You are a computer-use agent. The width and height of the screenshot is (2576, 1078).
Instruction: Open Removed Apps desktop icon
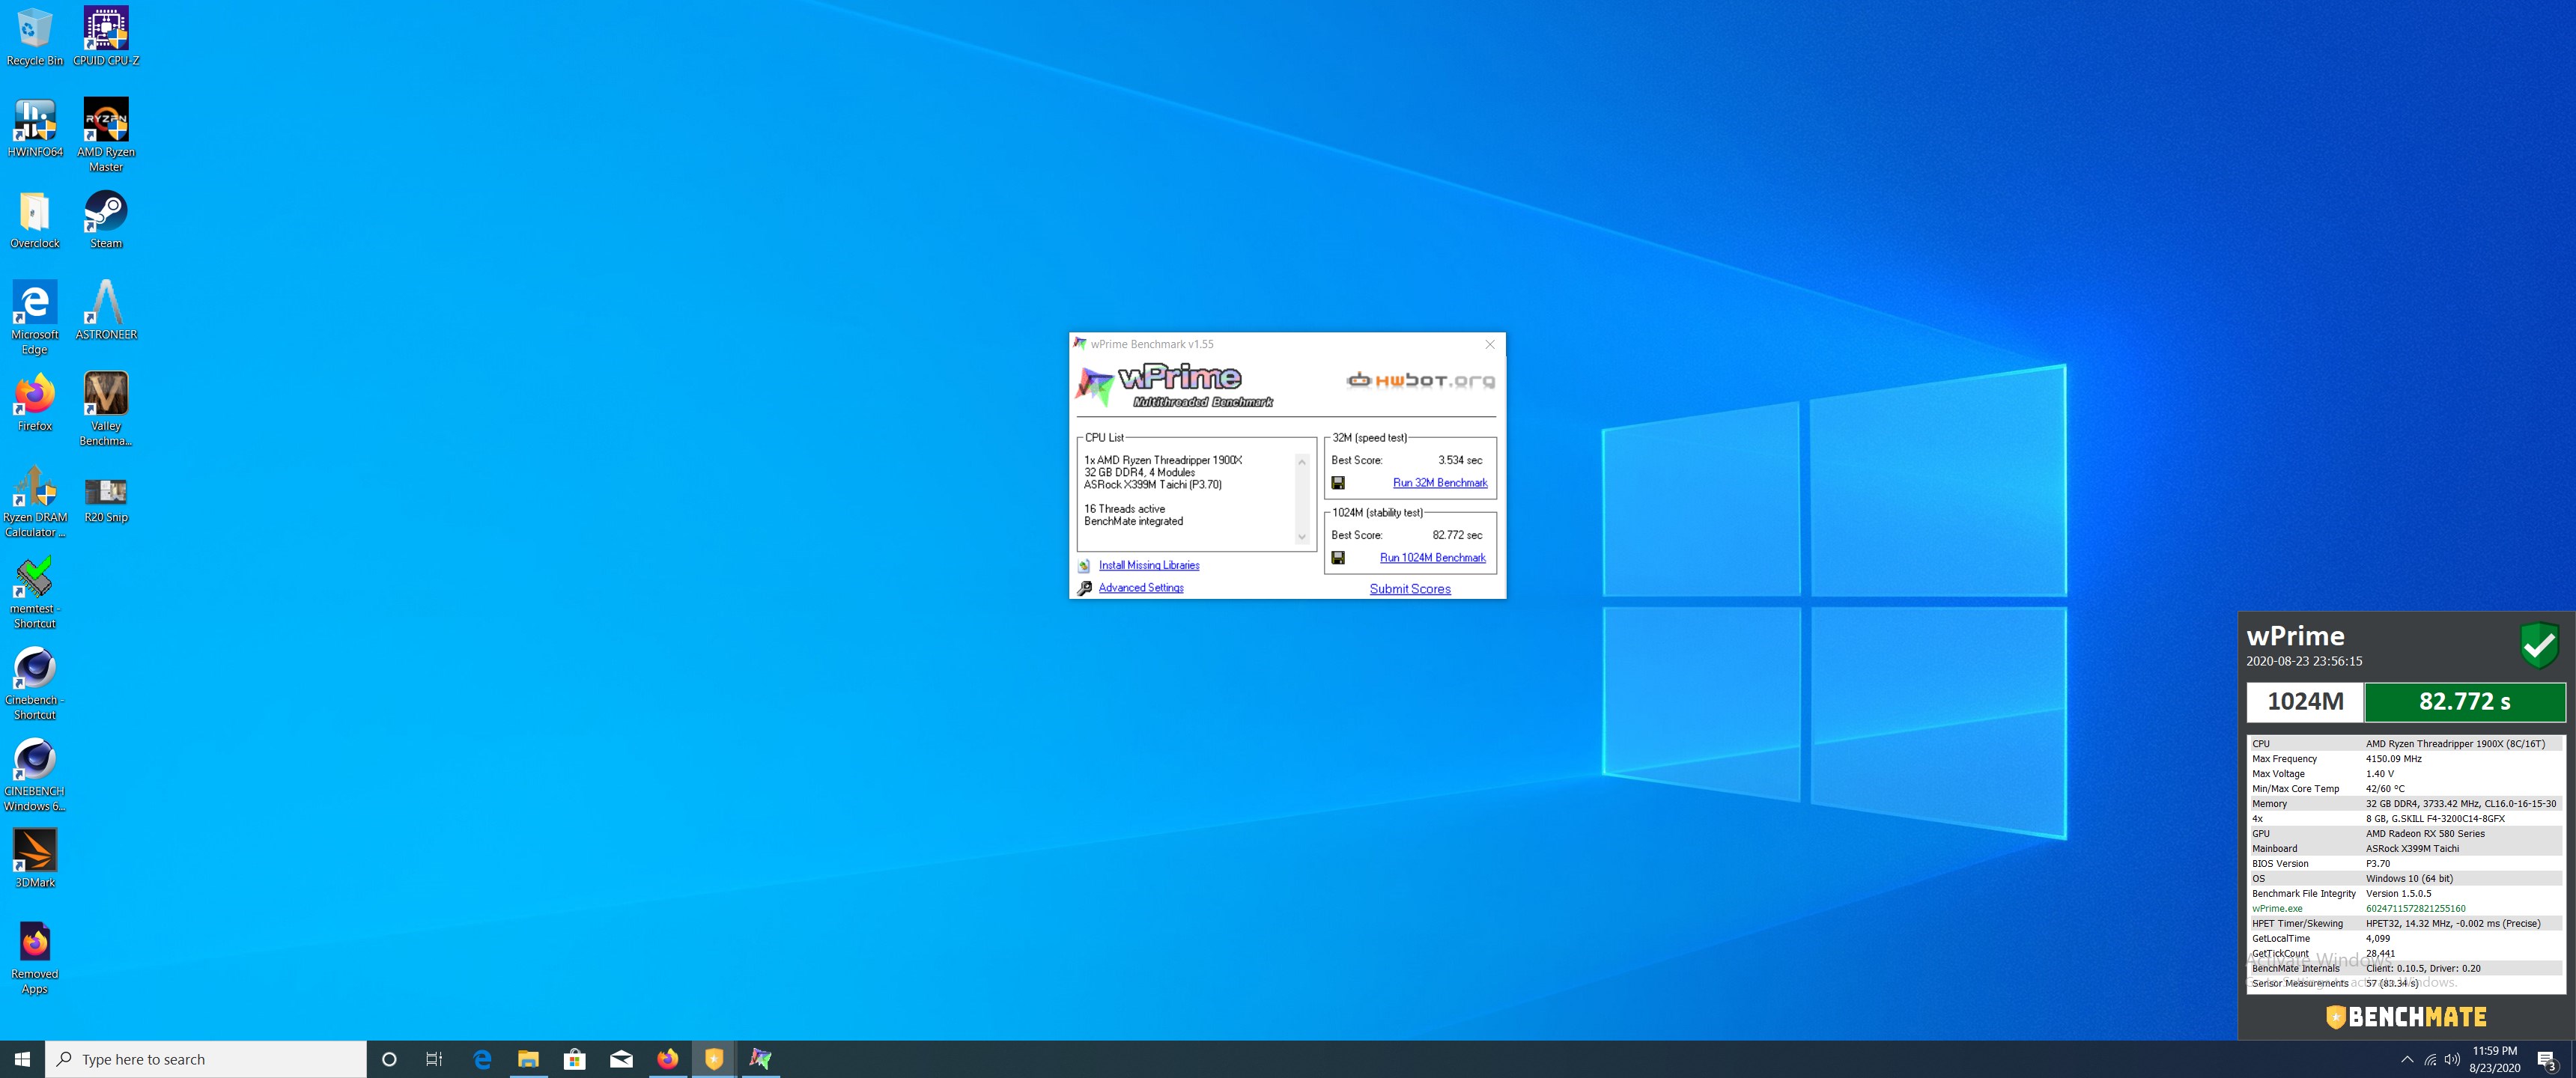(x=35, y=958)
